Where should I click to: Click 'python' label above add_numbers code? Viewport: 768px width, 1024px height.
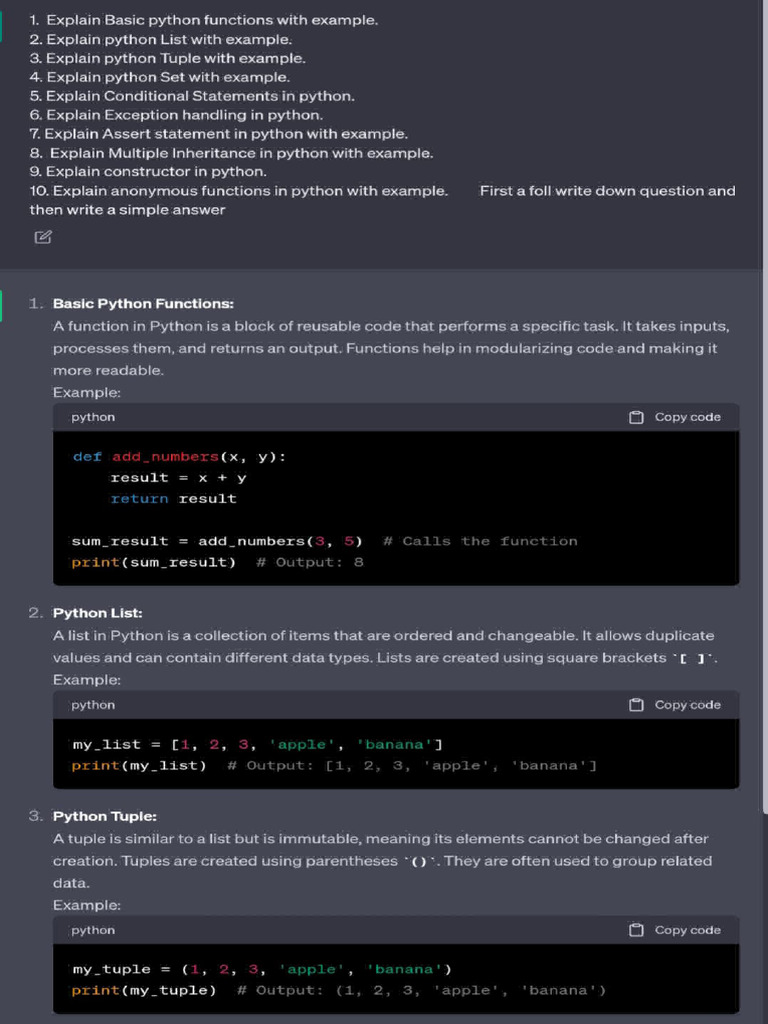point(93,417)
